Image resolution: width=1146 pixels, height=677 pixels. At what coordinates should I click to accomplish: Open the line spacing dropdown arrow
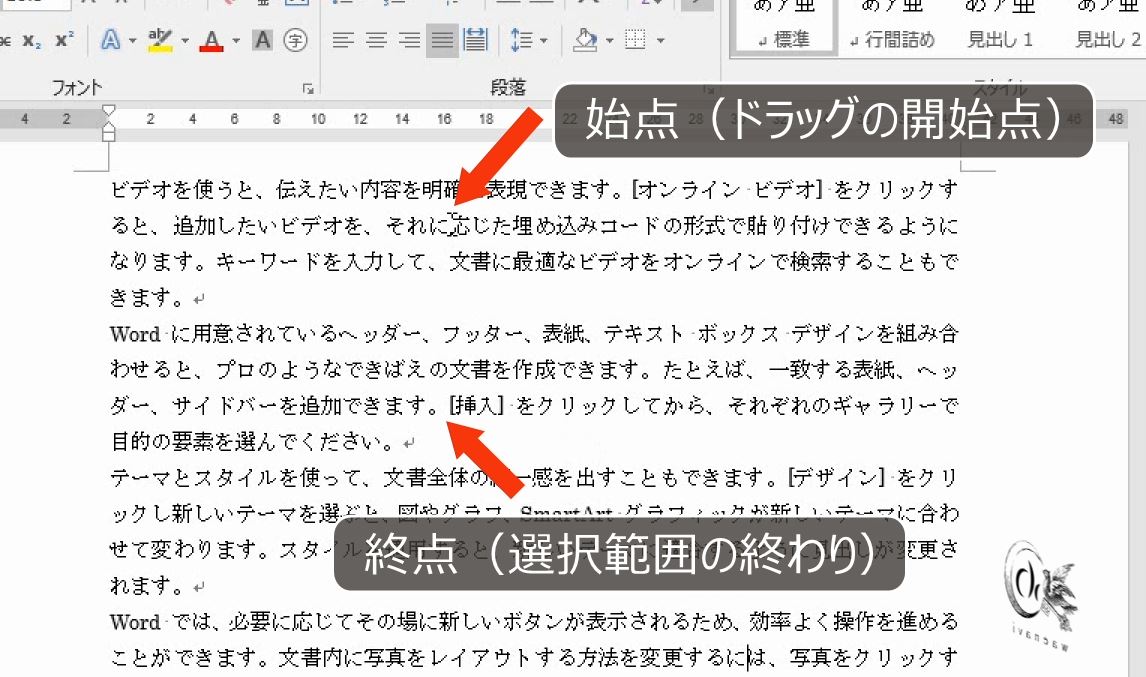(543, 41)
